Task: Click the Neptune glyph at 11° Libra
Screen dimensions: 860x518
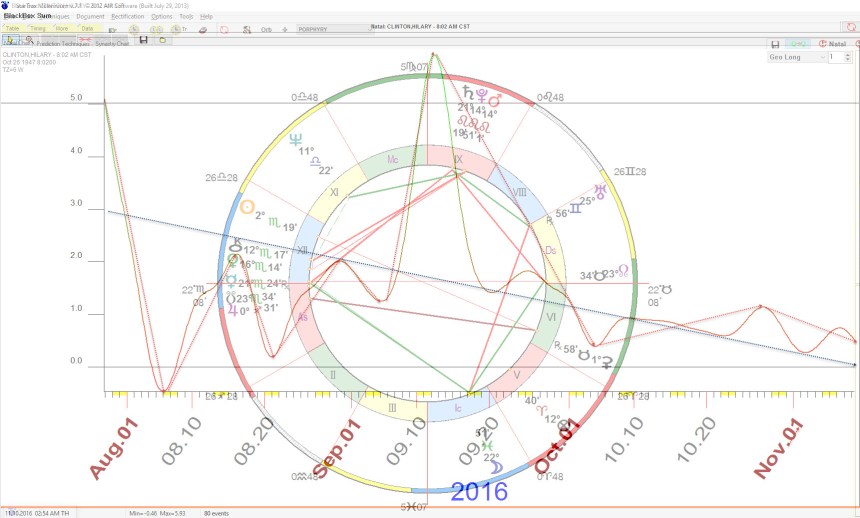Action: pos(296,139)
